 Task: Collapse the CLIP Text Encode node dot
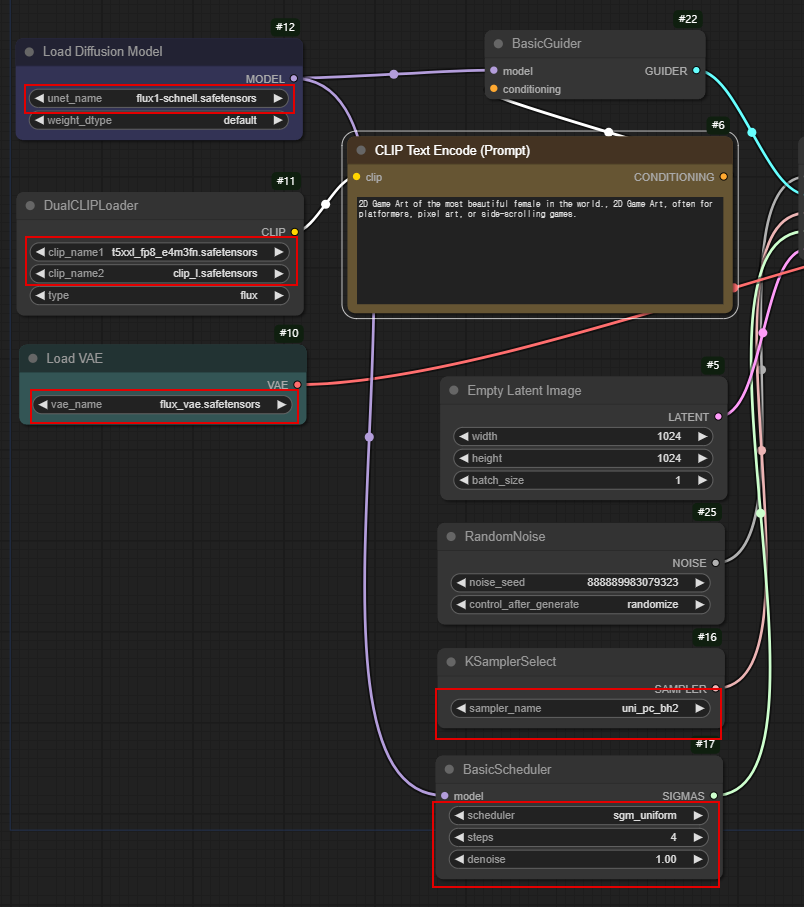coord(361,150)
